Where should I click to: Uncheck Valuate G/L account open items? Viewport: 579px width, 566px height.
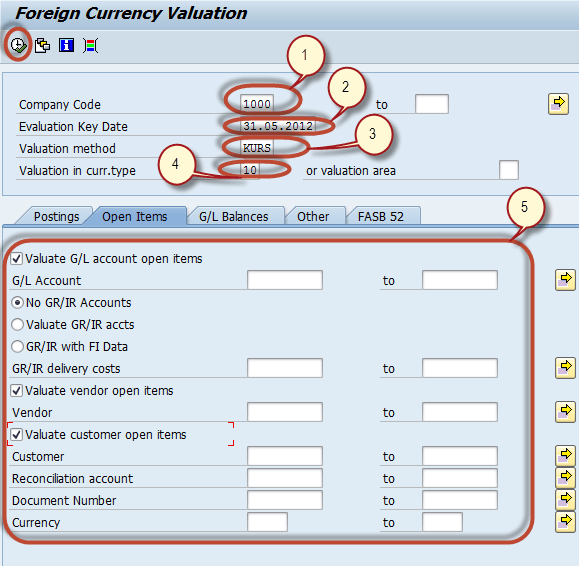(17, 258)
